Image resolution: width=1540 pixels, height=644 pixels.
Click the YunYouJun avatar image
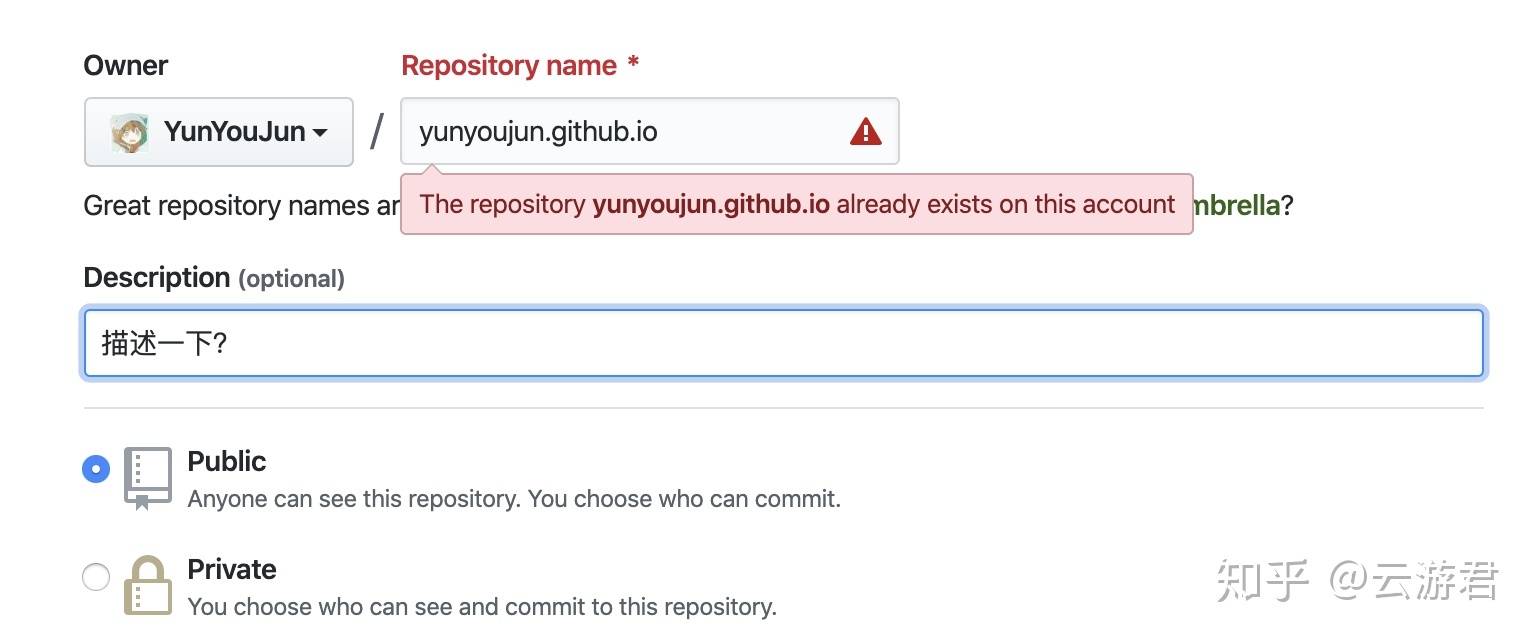pyautogui.click(x=130, y=132)
